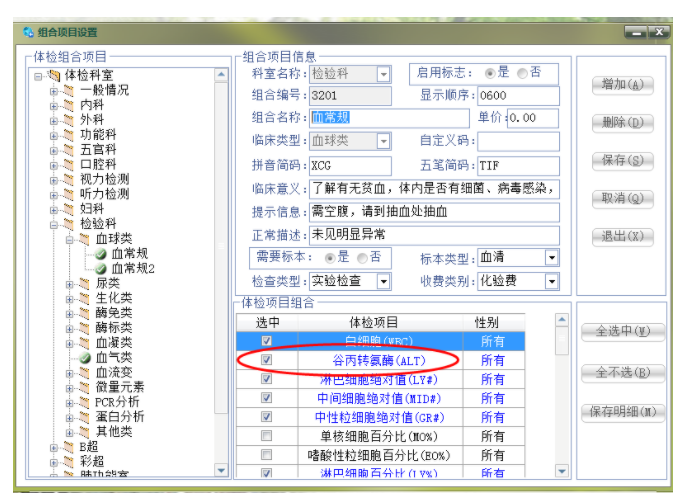The height and width of the screenshot is (502, 681).
Task: Open the 收费类别 dropdown
Action: 552,281
